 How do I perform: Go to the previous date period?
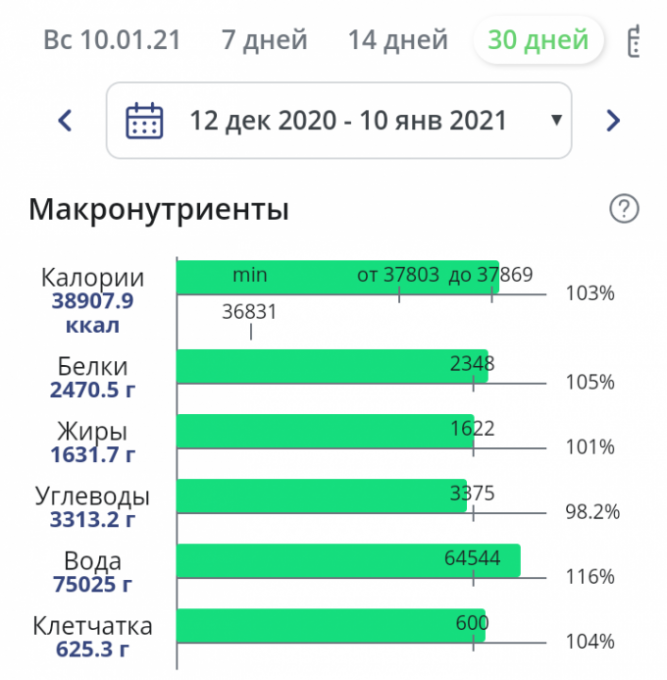point(65,122)
